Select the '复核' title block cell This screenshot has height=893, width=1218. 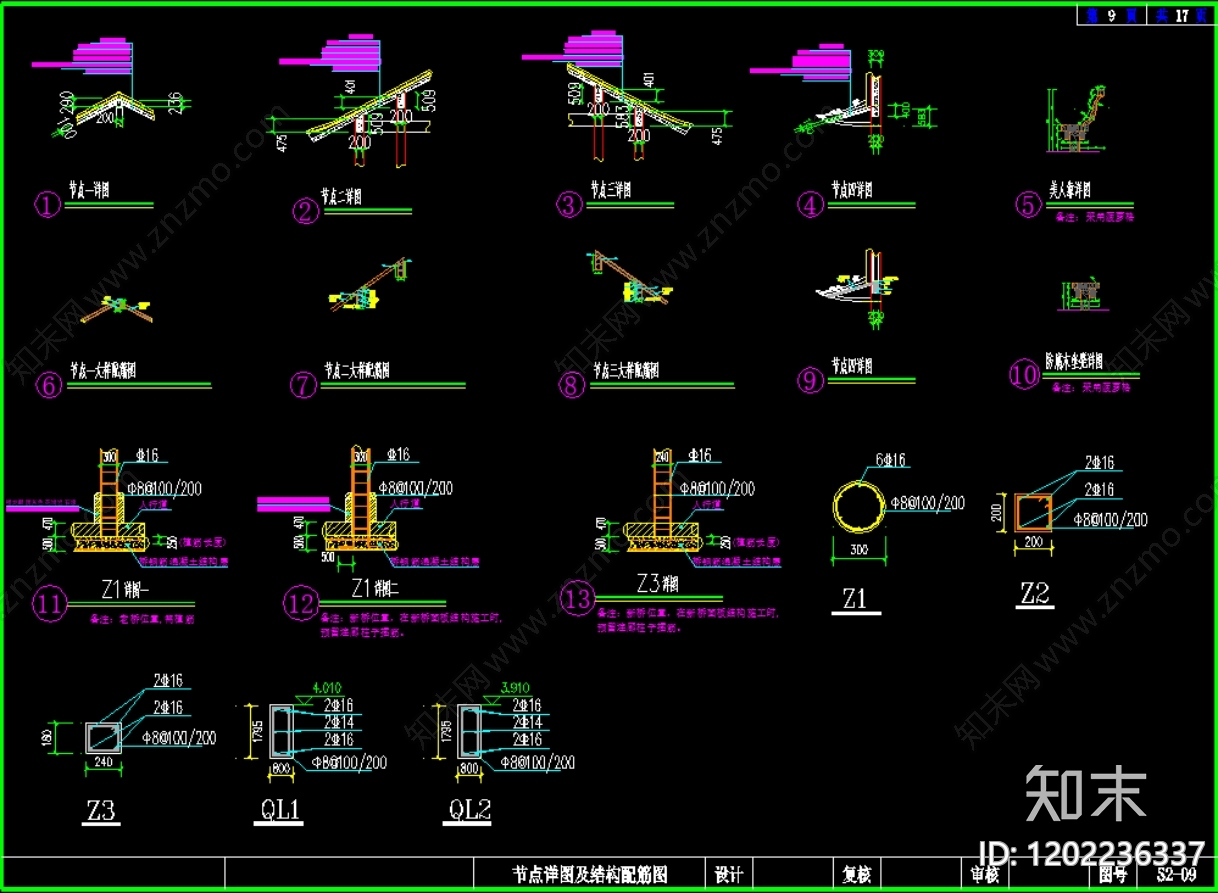click(857, 875)
